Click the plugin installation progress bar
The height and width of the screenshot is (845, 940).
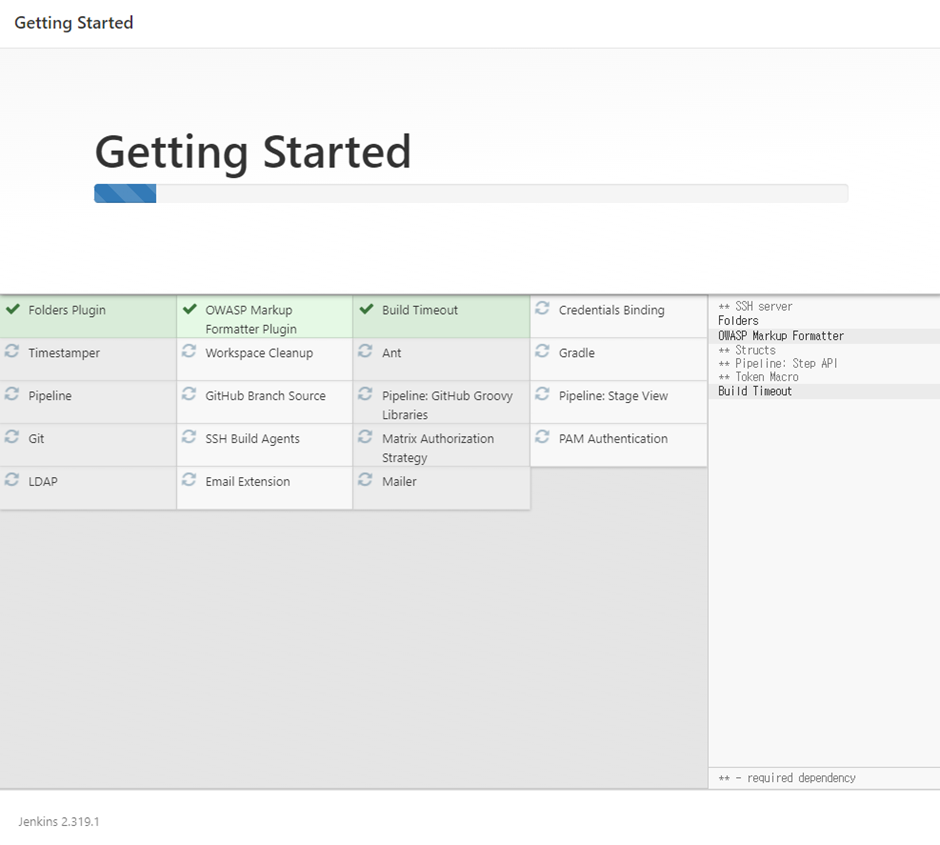(x=471, y=194)
